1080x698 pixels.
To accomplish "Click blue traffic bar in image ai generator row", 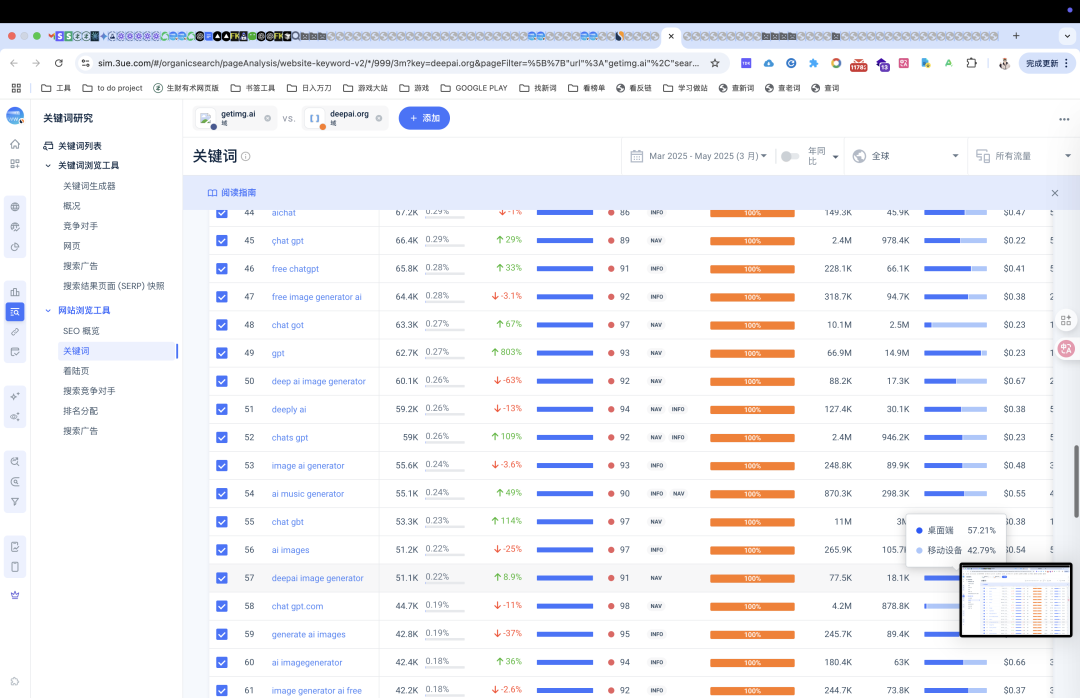I will [x=565, y=466].
